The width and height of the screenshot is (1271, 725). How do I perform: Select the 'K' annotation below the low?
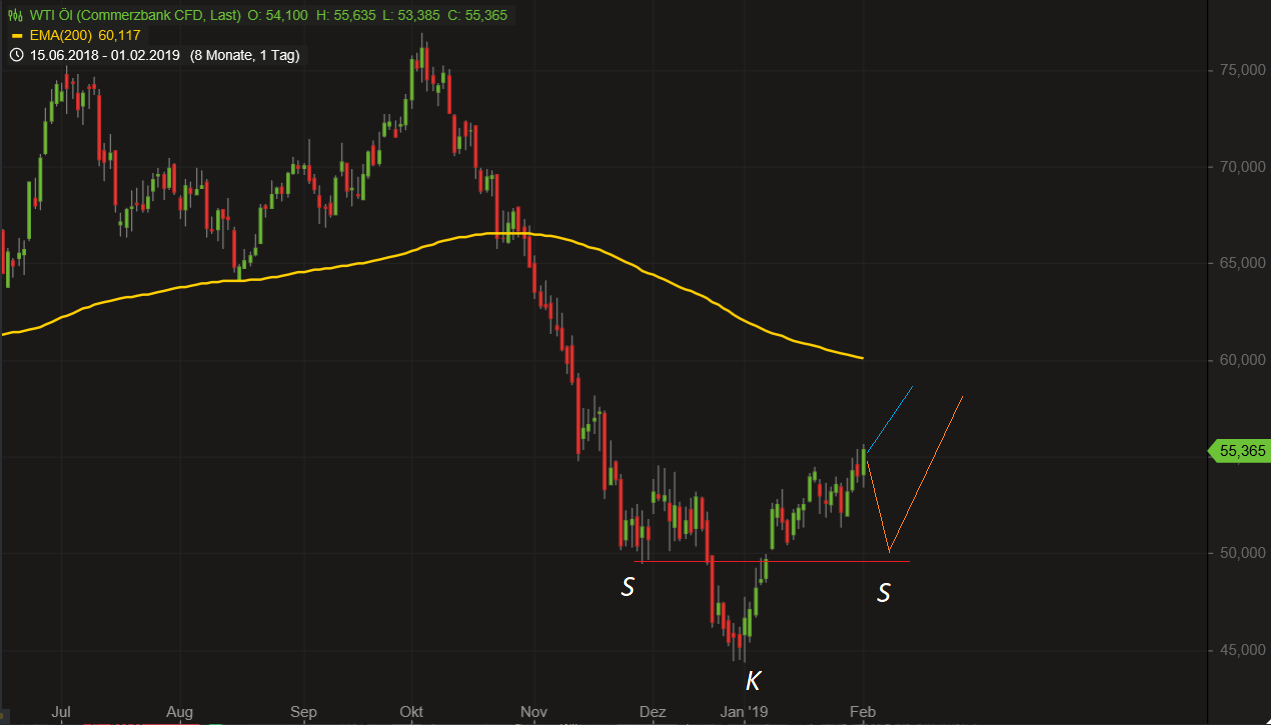coord(753,682)
